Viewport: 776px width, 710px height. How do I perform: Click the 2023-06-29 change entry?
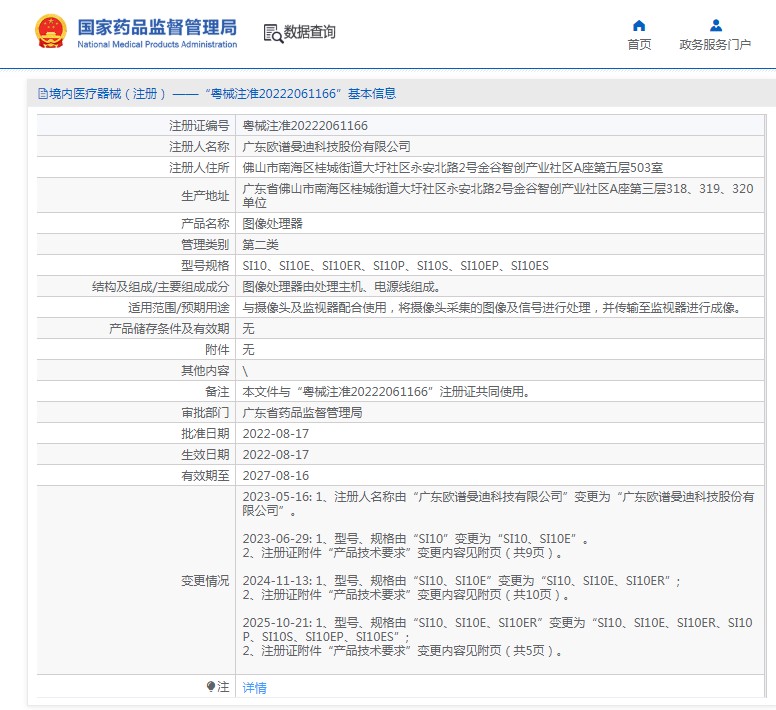tap(416, 545)
